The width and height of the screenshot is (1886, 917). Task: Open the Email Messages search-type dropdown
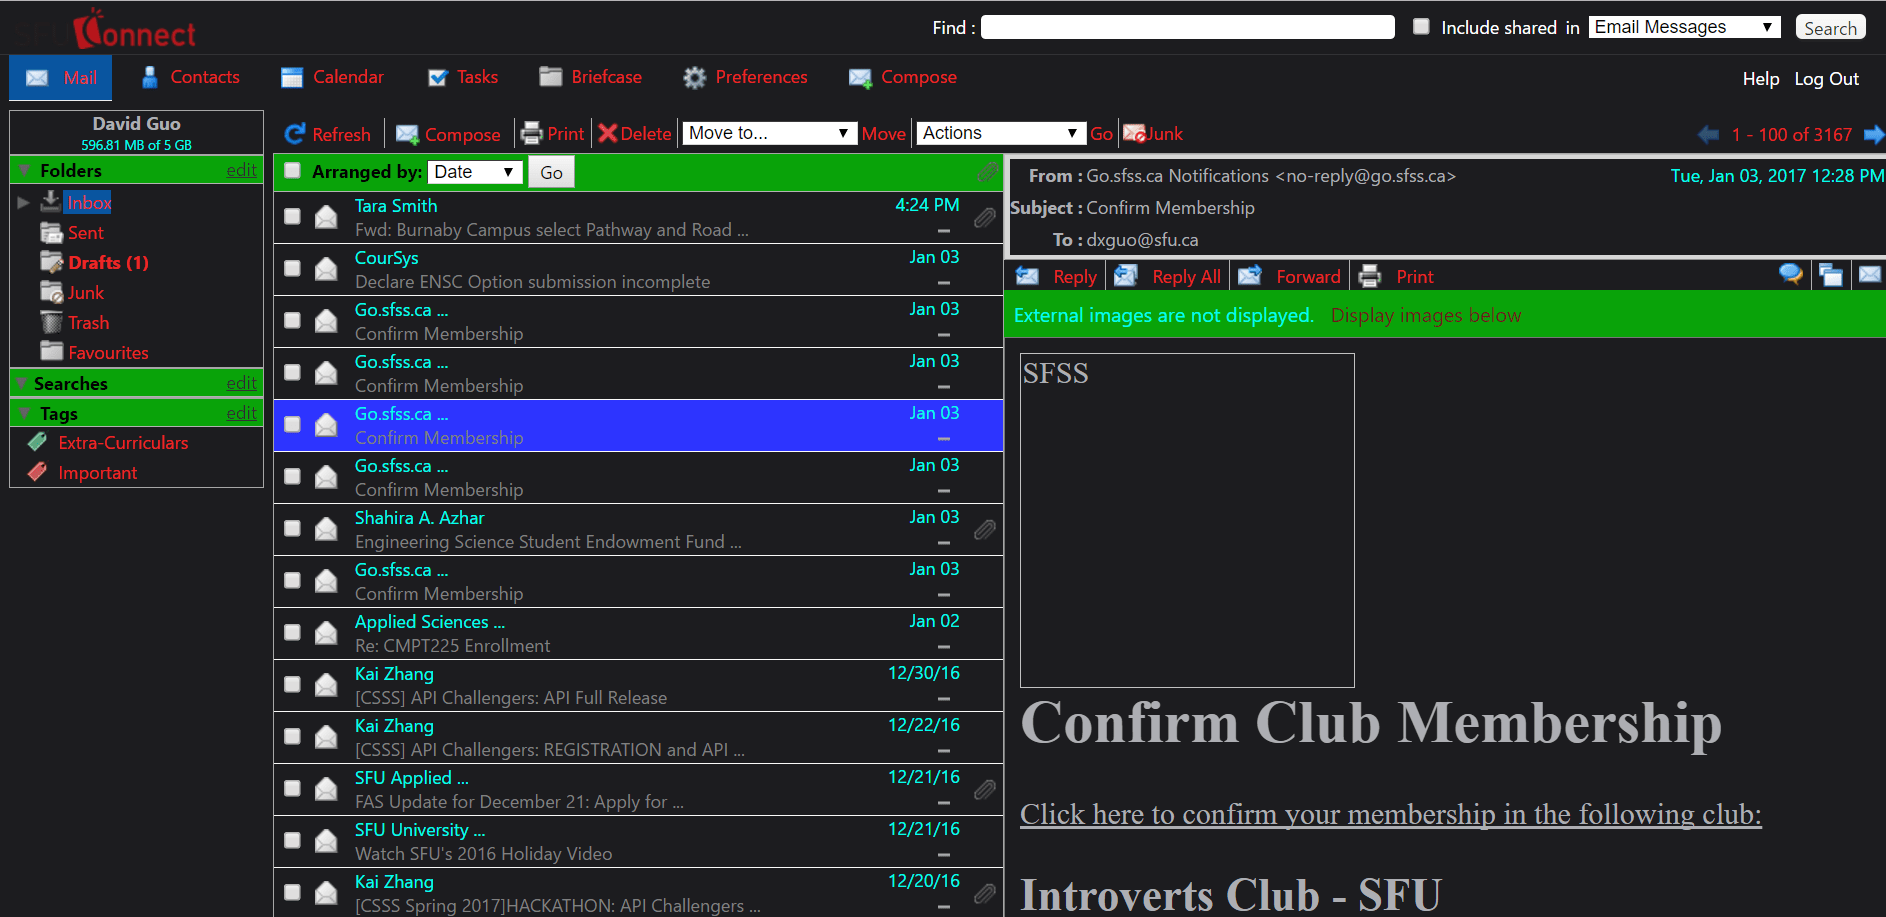(x=1684, y=27)
